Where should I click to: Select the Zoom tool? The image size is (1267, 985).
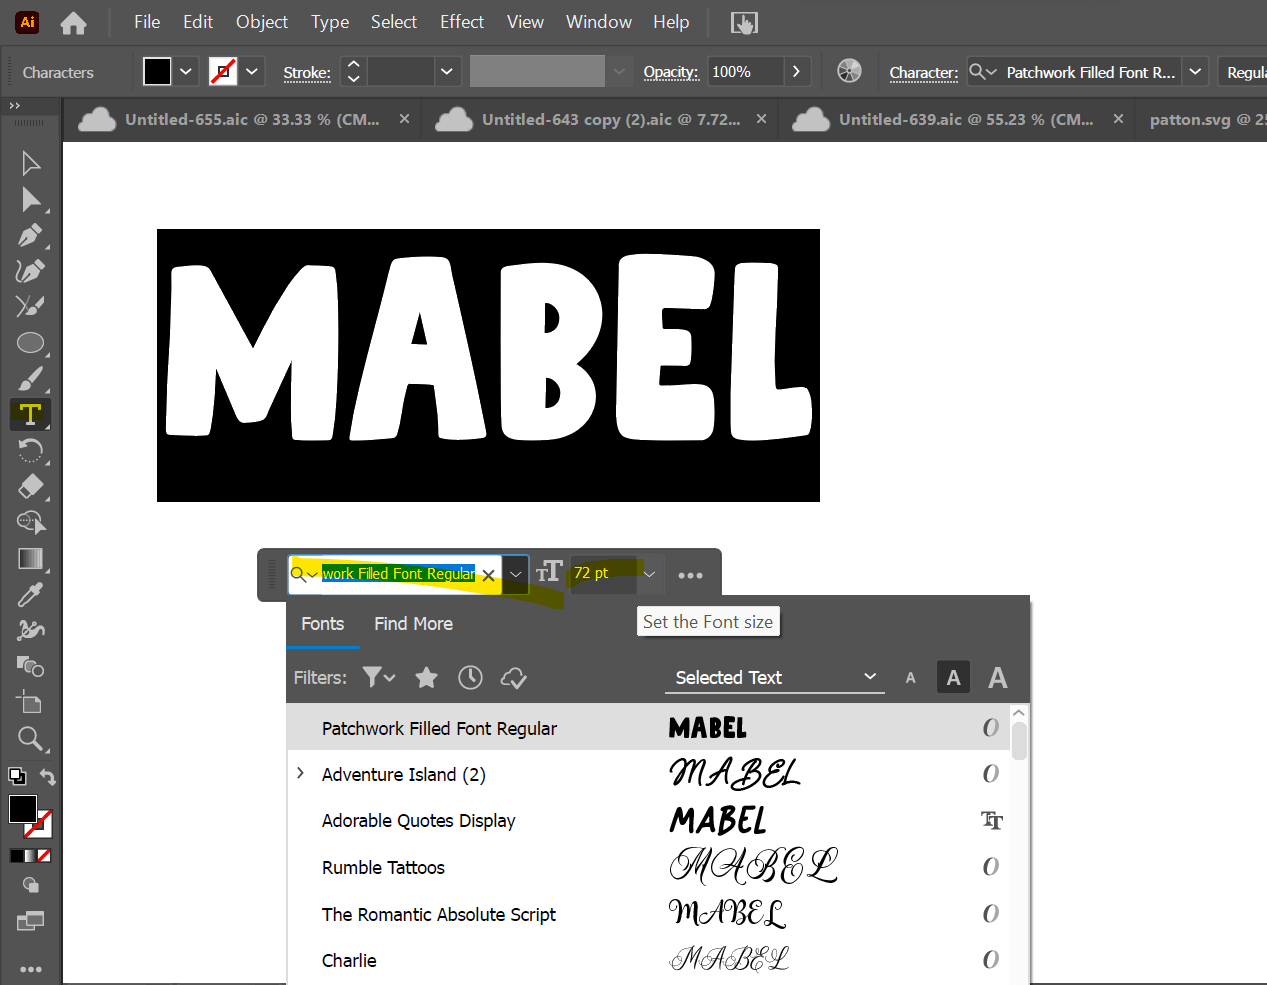pos(30,739)
